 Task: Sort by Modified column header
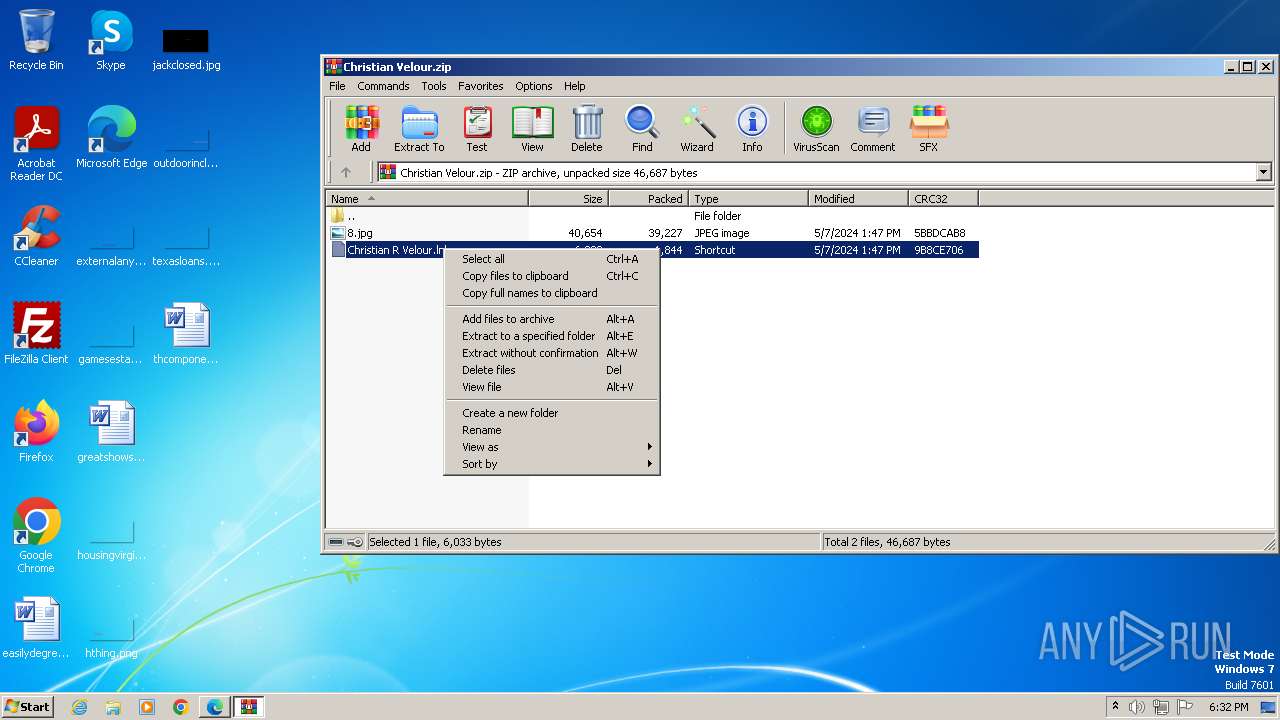[x=859, y=199]
